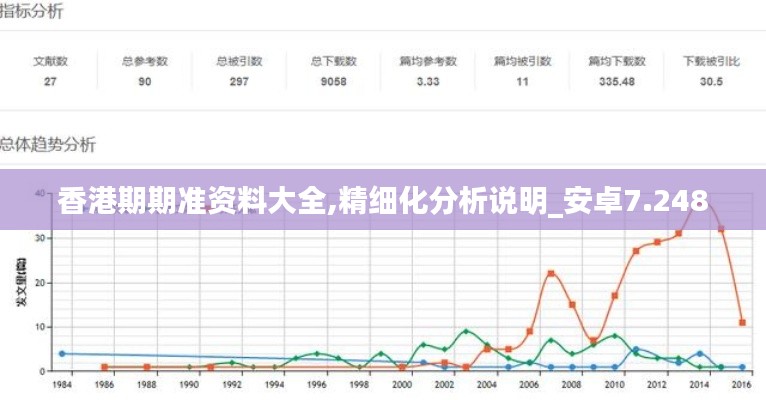Select the orange data point at 2015

(721, 229)
